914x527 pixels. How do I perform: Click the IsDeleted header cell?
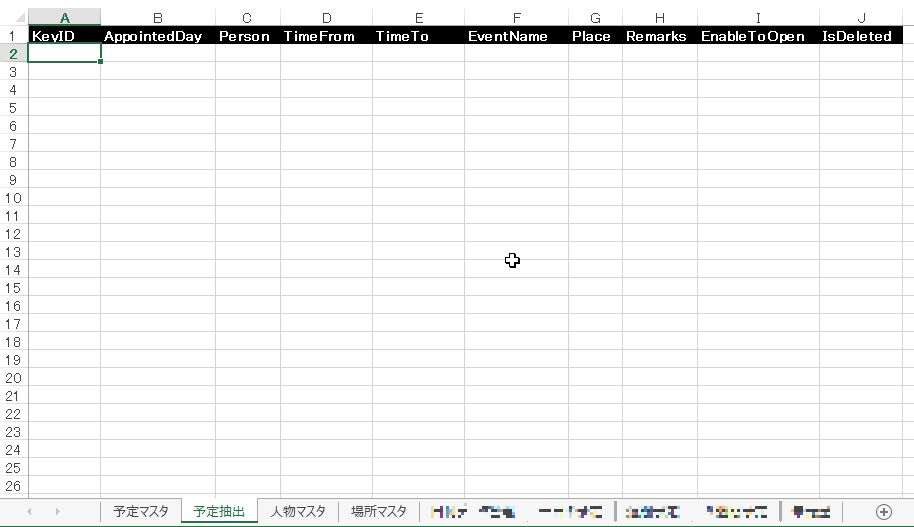click(x=861, y=36)
